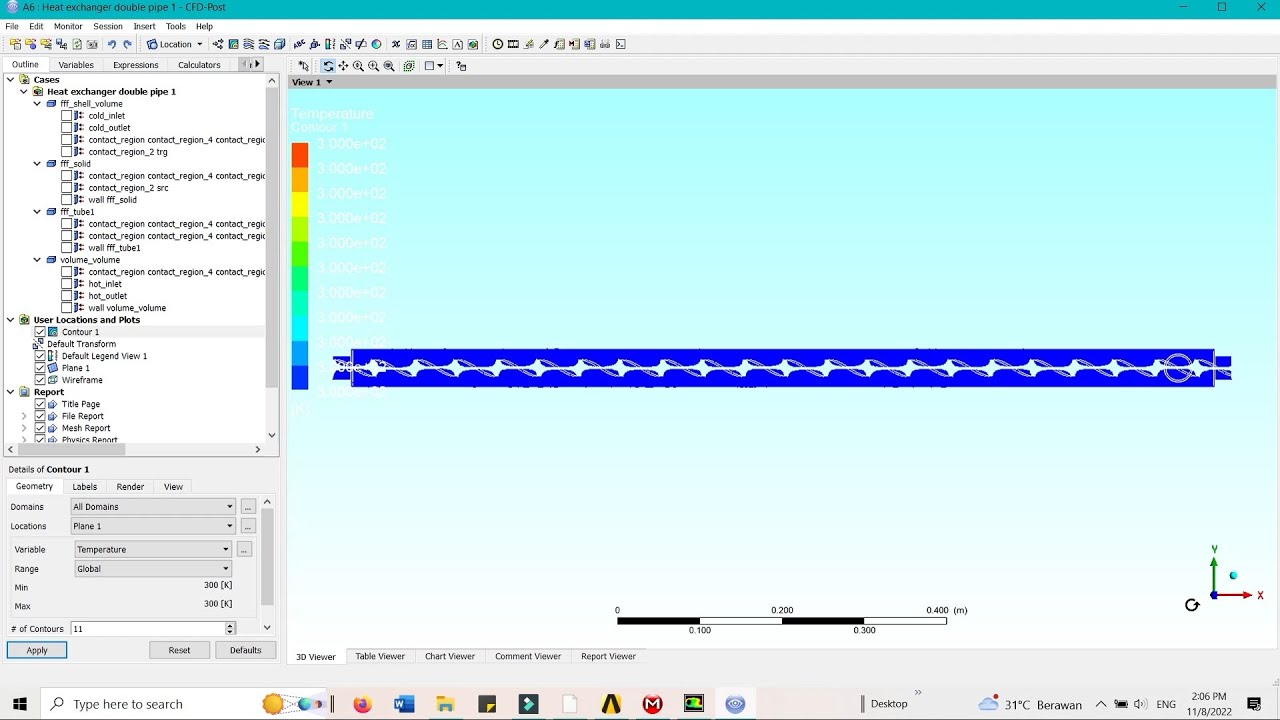This screenshot has height=720, width=1280.
Task: Open the Insert menu
Action: point(144,26)
